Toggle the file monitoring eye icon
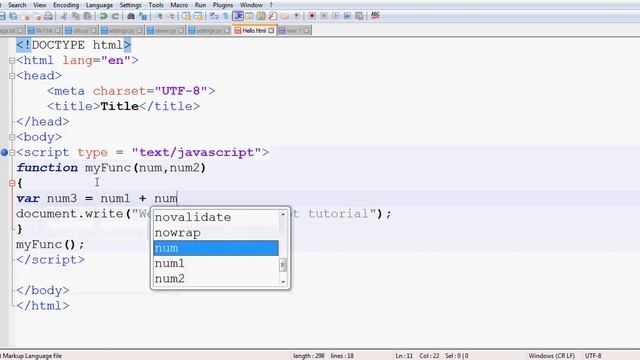 pos(297,16)
